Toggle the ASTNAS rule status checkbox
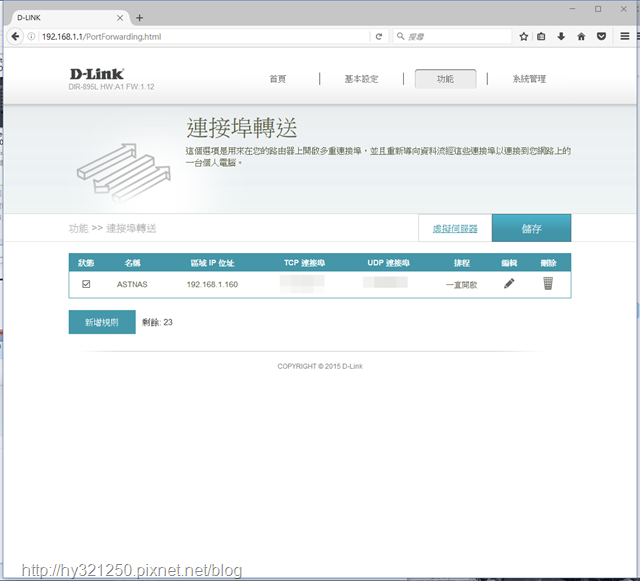The width and height of the screenshot is (640, 581). click(86, 284)
